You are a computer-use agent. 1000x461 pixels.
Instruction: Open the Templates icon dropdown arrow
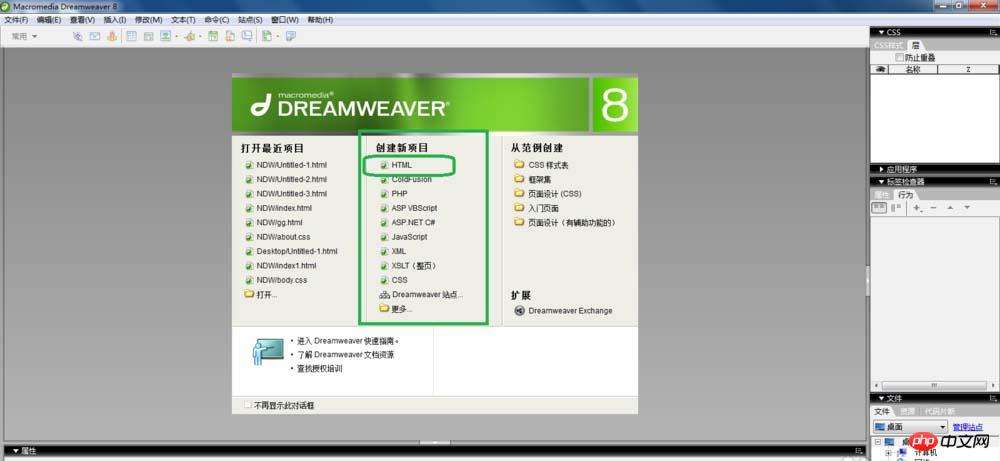click(x=277, y=36)
